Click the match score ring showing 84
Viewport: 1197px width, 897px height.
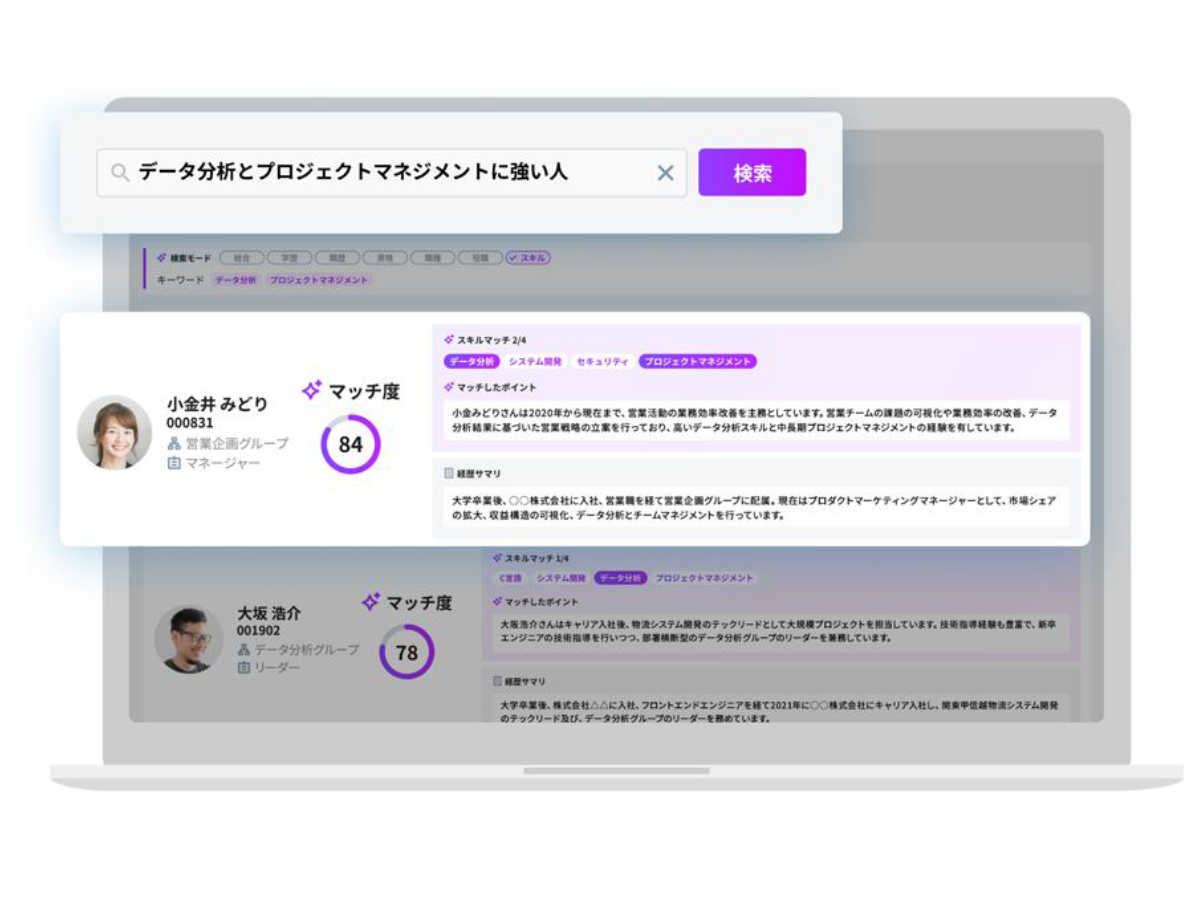350,444
